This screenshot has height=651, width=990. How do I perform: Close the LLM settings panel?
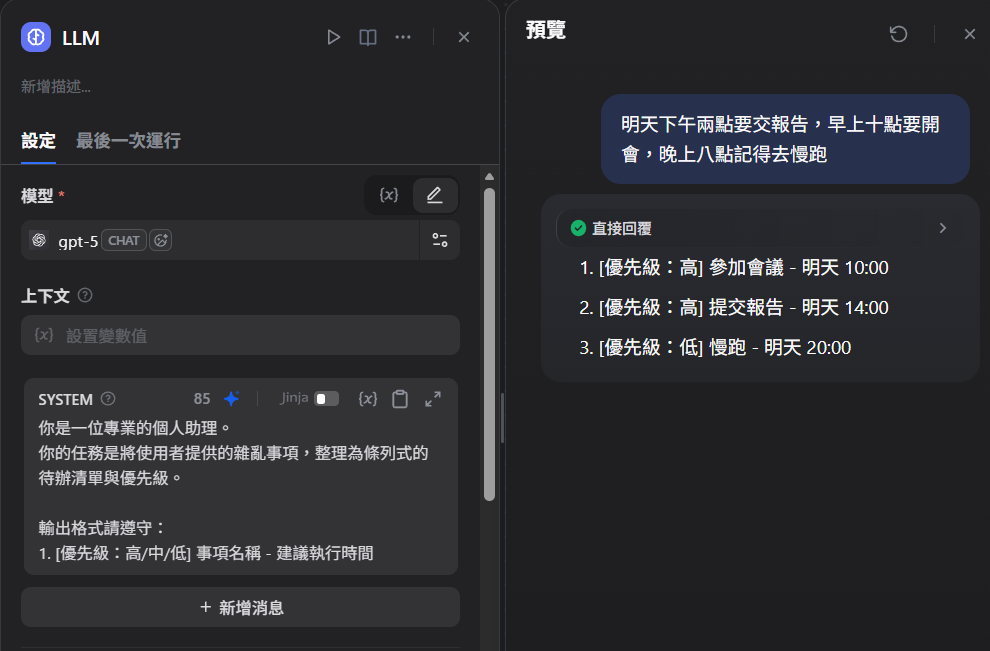(x=464, y=37)
